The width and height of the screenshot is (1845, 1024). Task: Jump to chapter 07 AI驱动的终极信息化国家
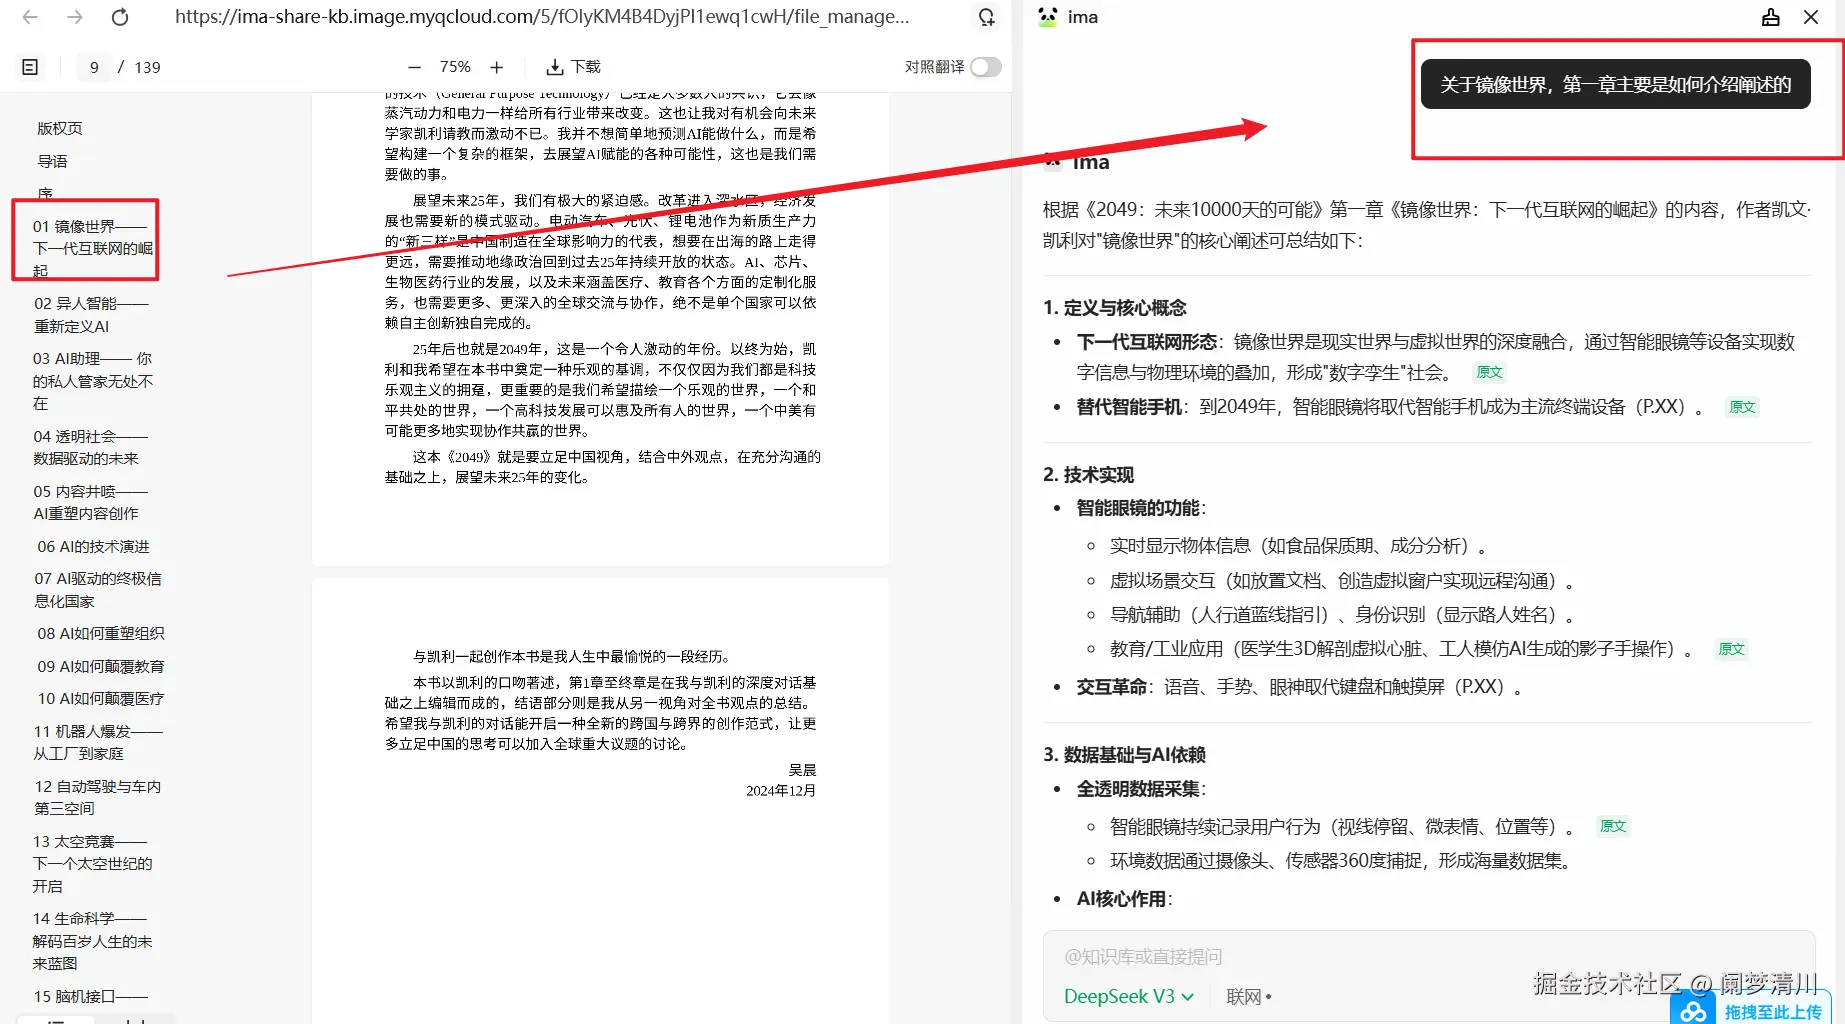[98, 590]
